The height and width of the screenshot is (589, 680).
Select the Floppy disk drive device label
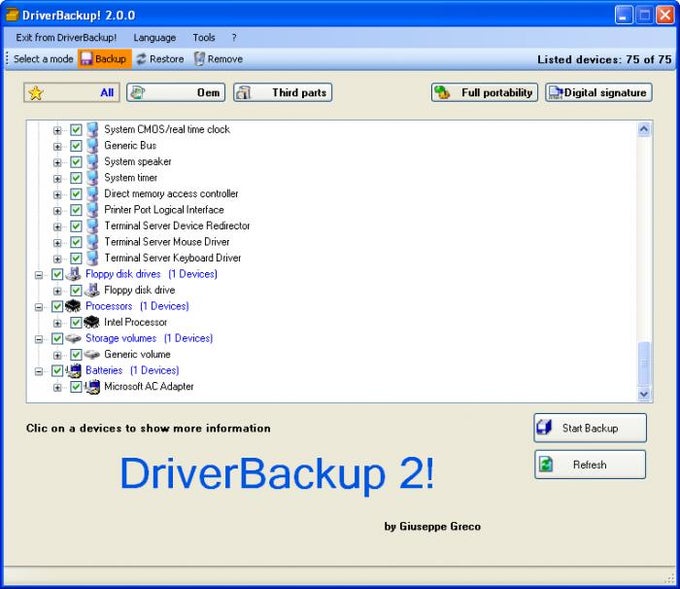tap(140, 290)
